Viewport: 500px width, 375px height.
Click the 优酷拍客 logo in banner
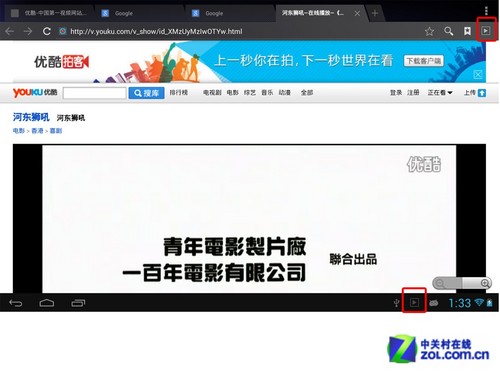point(62,62)
